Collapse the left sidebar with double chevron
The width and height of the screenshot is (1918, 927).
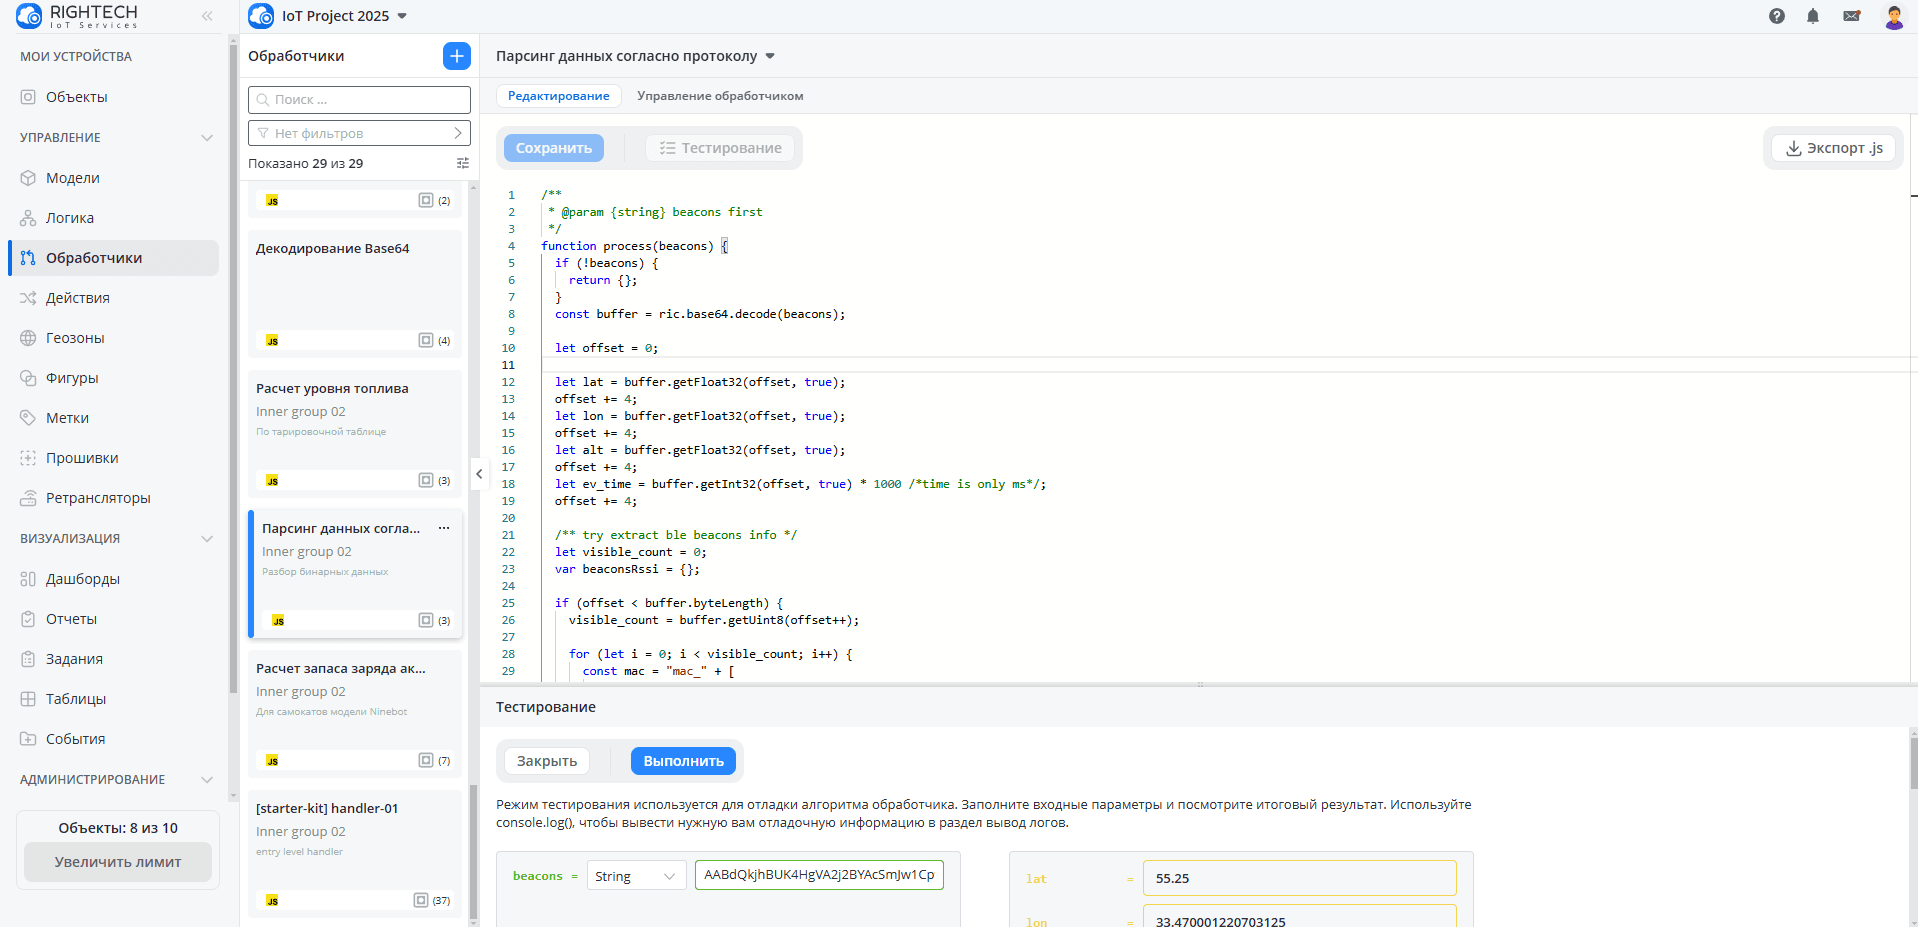click(x=207, y=16)
